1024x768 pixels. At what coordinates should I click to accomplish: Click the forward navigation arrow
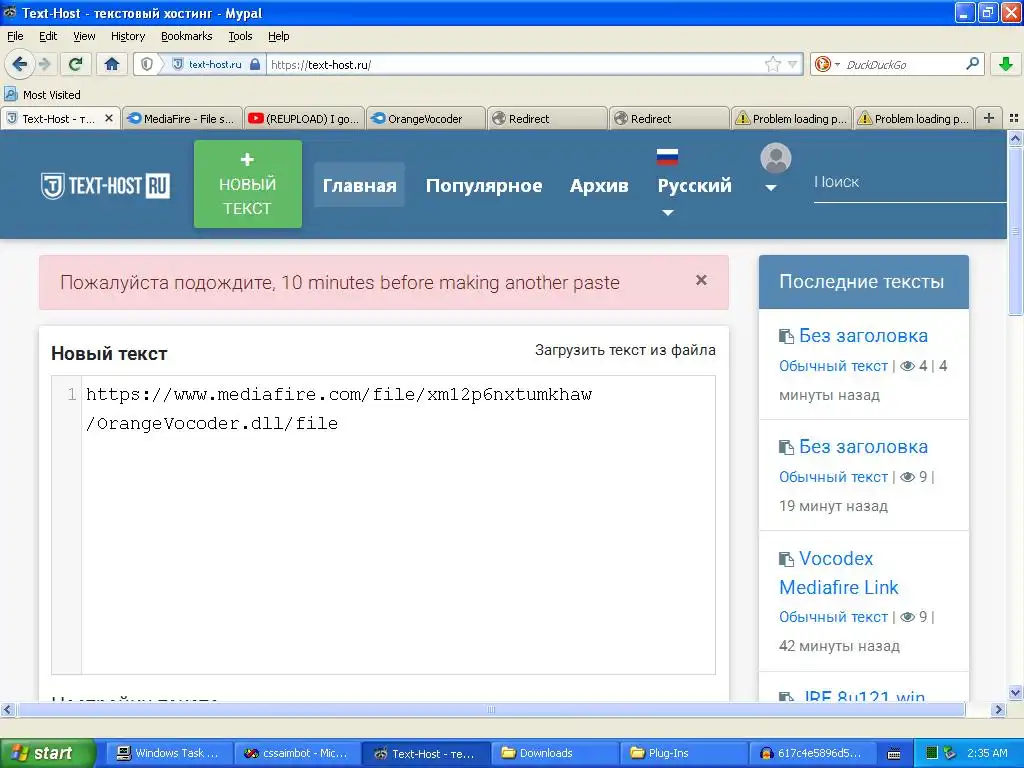(x=45, y=64)
